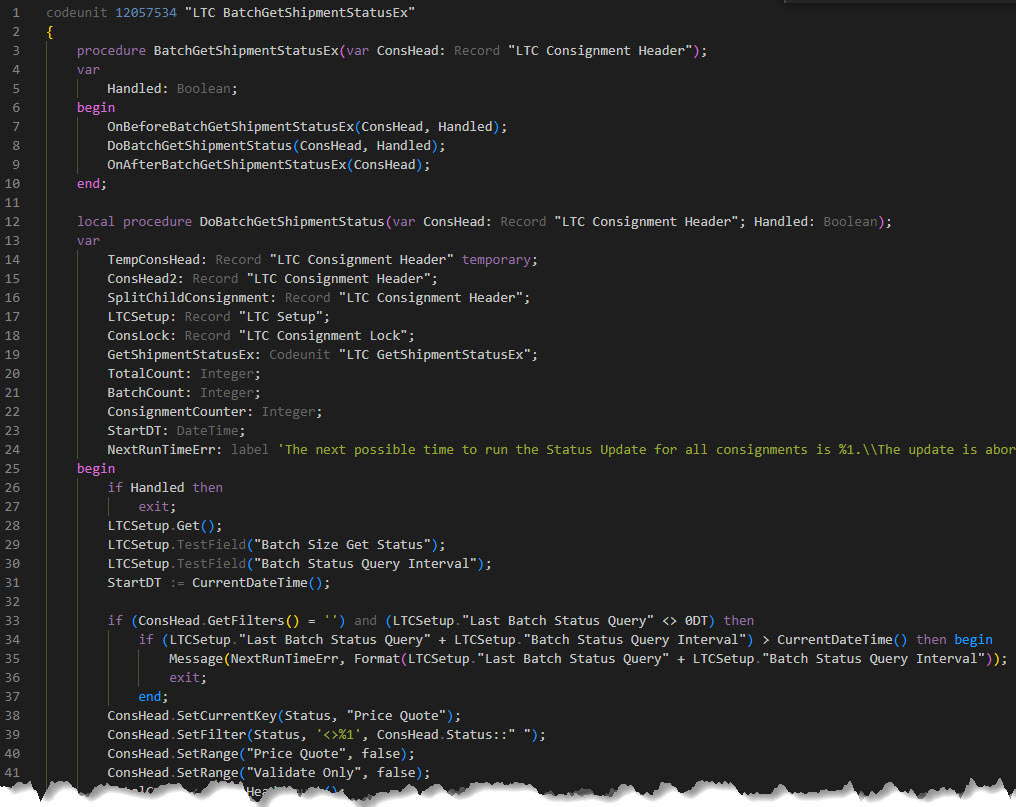
Task: Click line number 33 in the gutter
Action: coord(12,621)
